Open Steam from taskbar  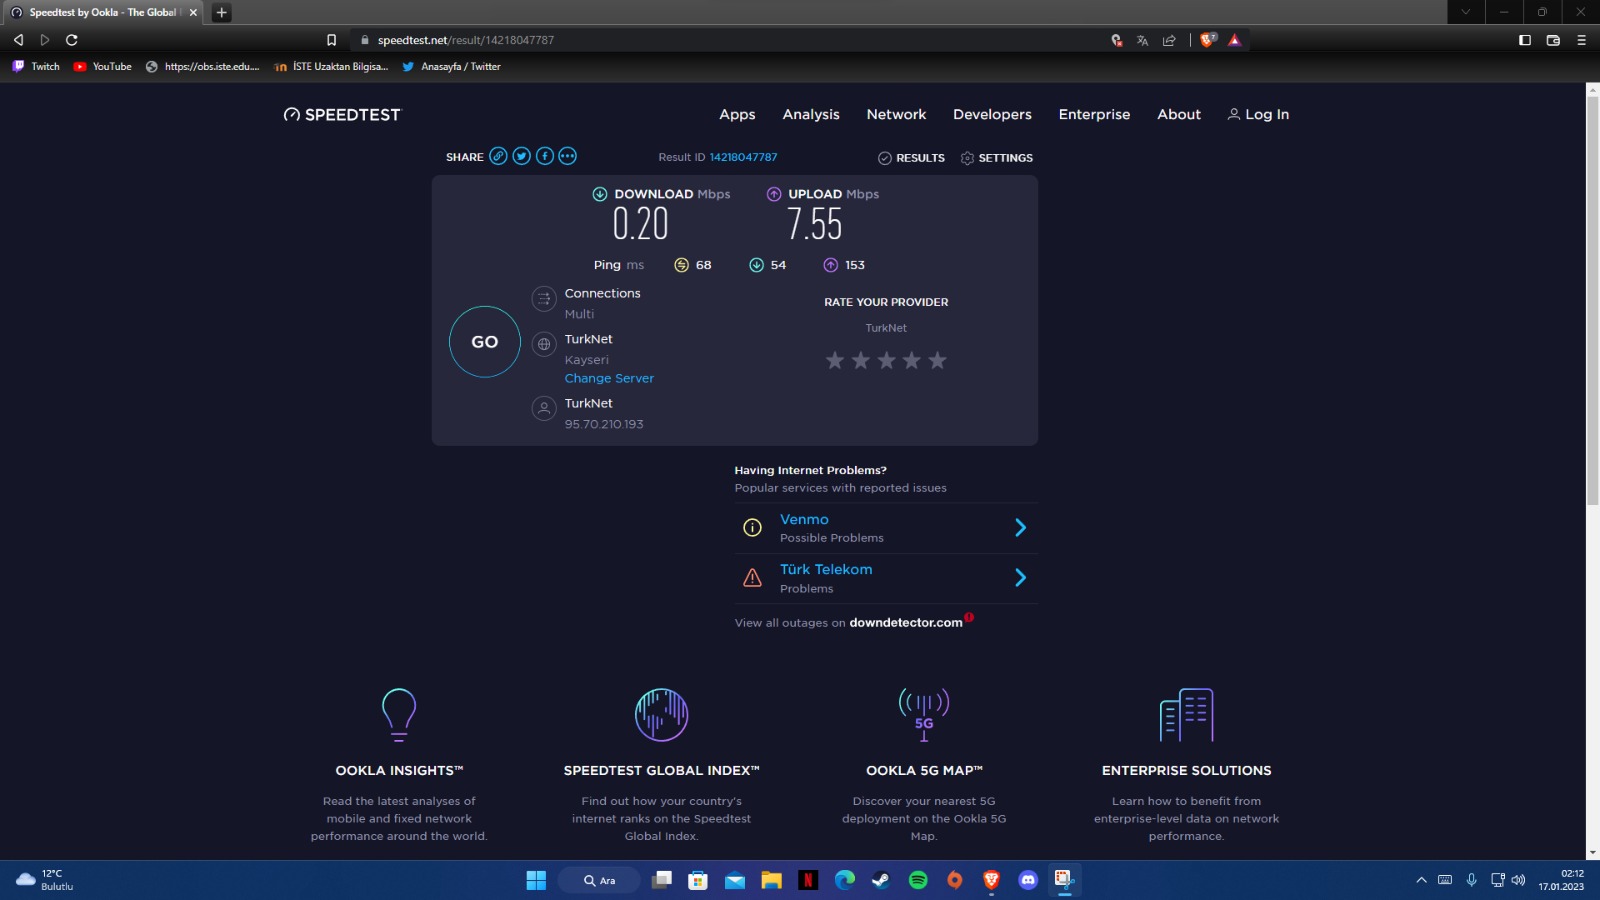pyautogui.click(x=881, y=880)
